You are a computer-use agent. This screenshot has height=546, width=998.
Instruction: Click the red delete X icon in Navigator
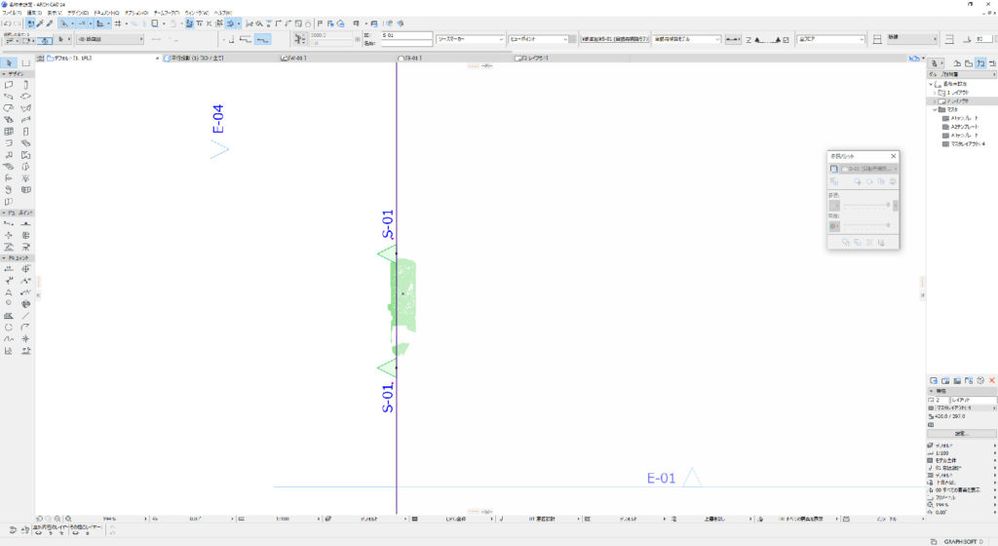992,381
